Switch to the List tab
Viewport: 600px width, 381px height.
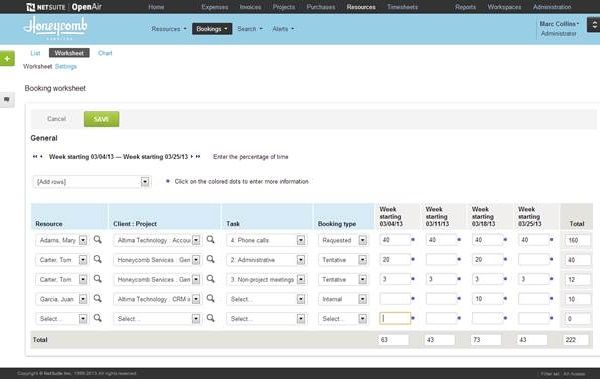tap(35, 53)
